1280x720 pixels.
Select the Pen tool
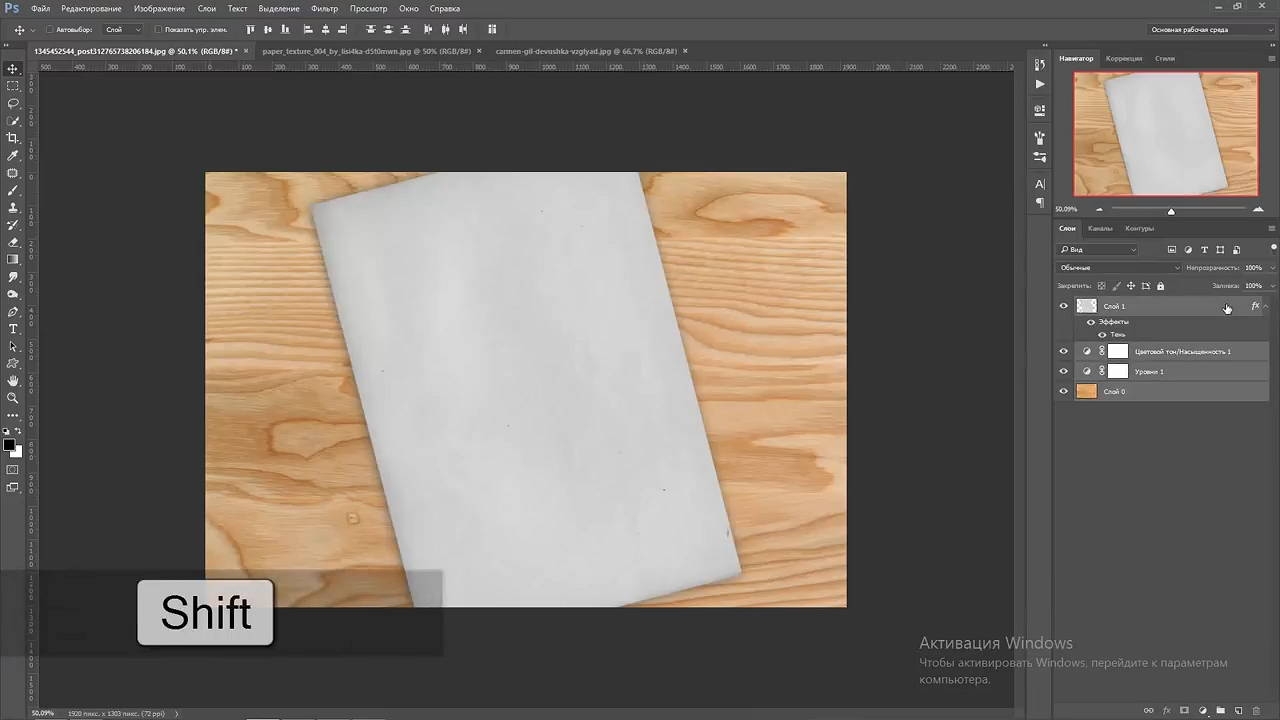tap(13, 312)
